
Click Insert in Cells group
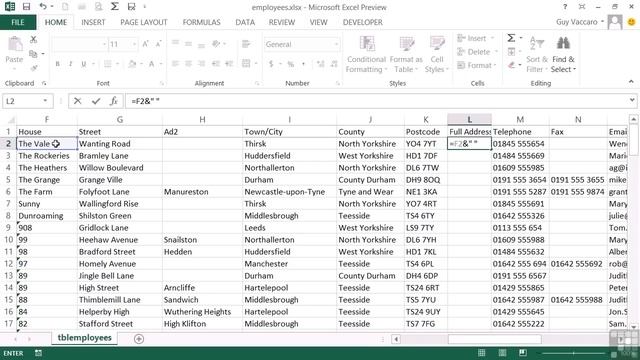pyautogui.click(x=475, y=38)
